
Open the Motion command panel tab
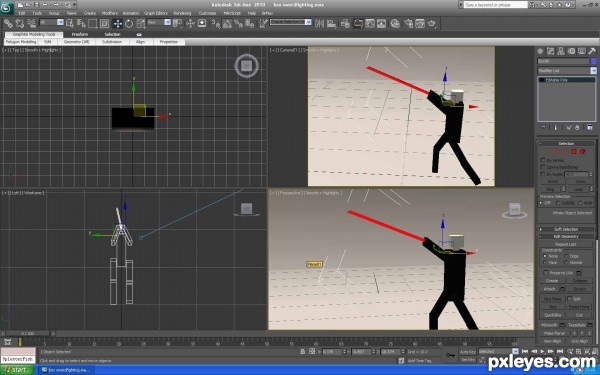click(x=571, y=51)
